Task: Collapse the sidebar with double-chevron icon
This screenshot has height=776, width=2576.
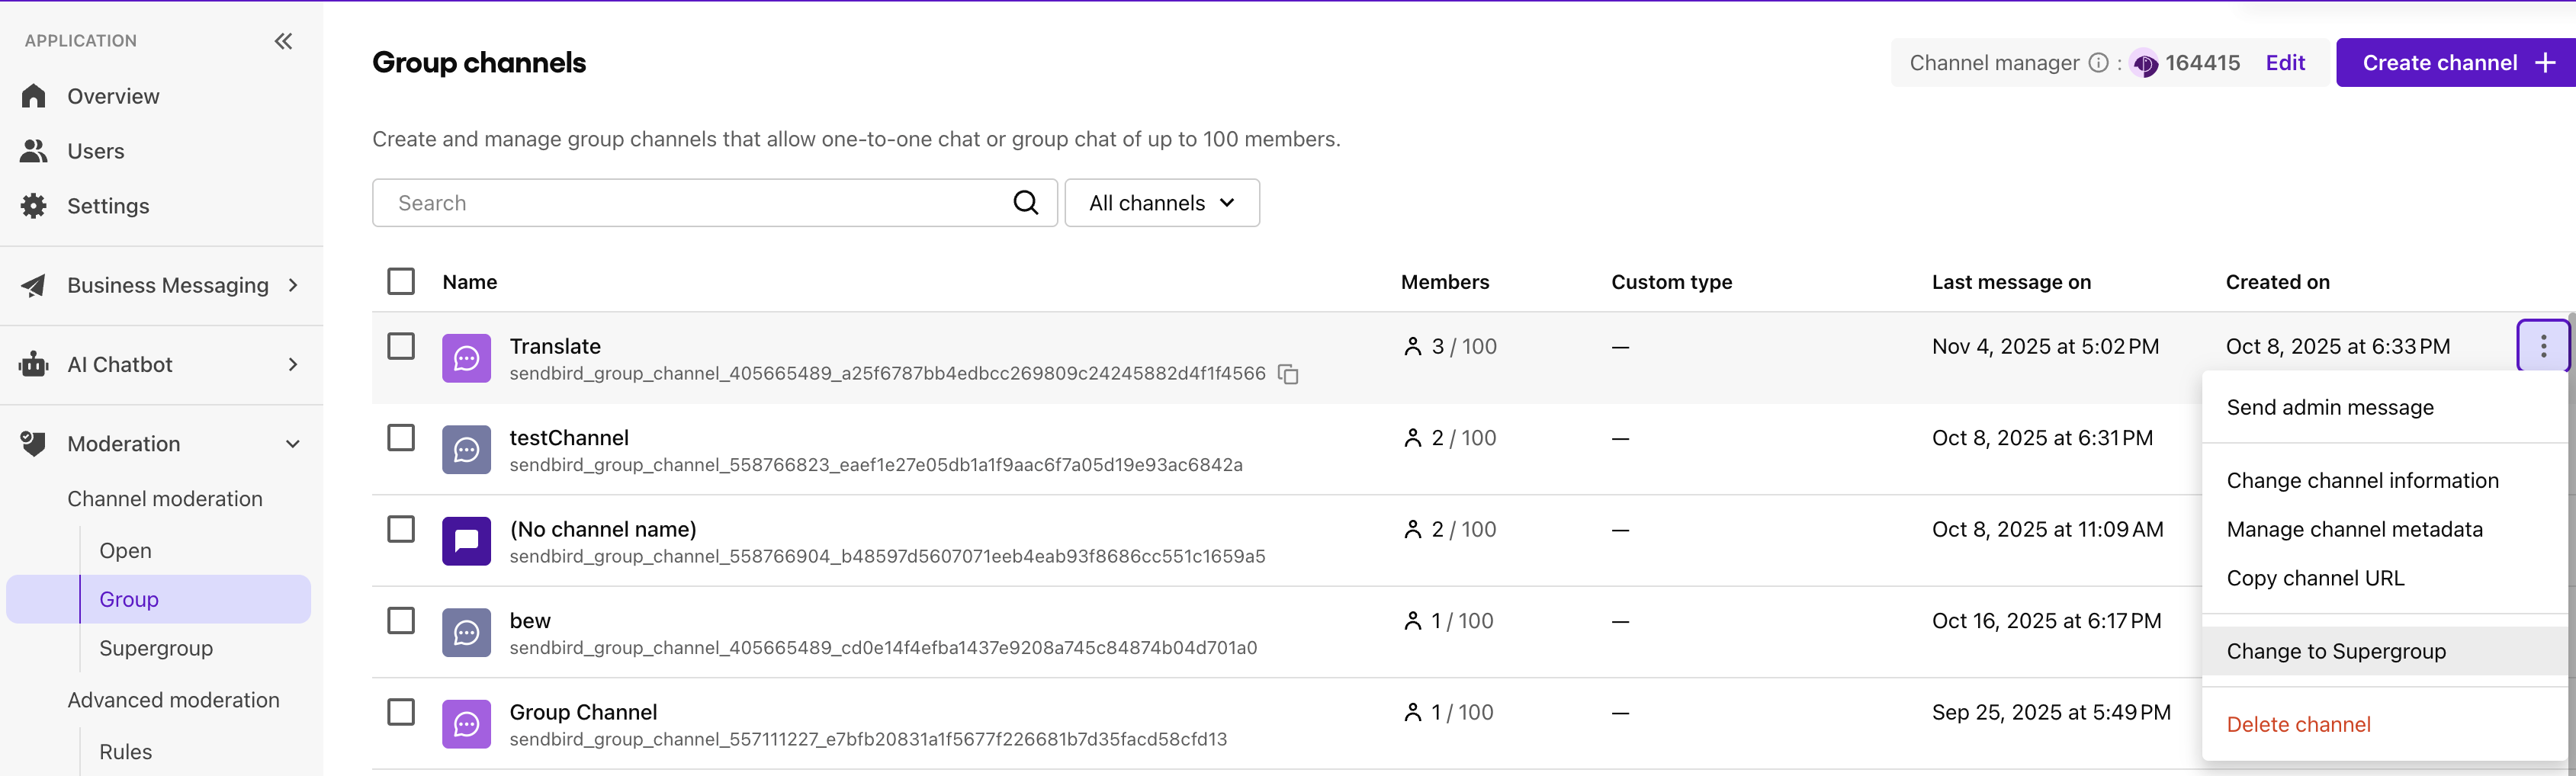Action: click(284, 41)
